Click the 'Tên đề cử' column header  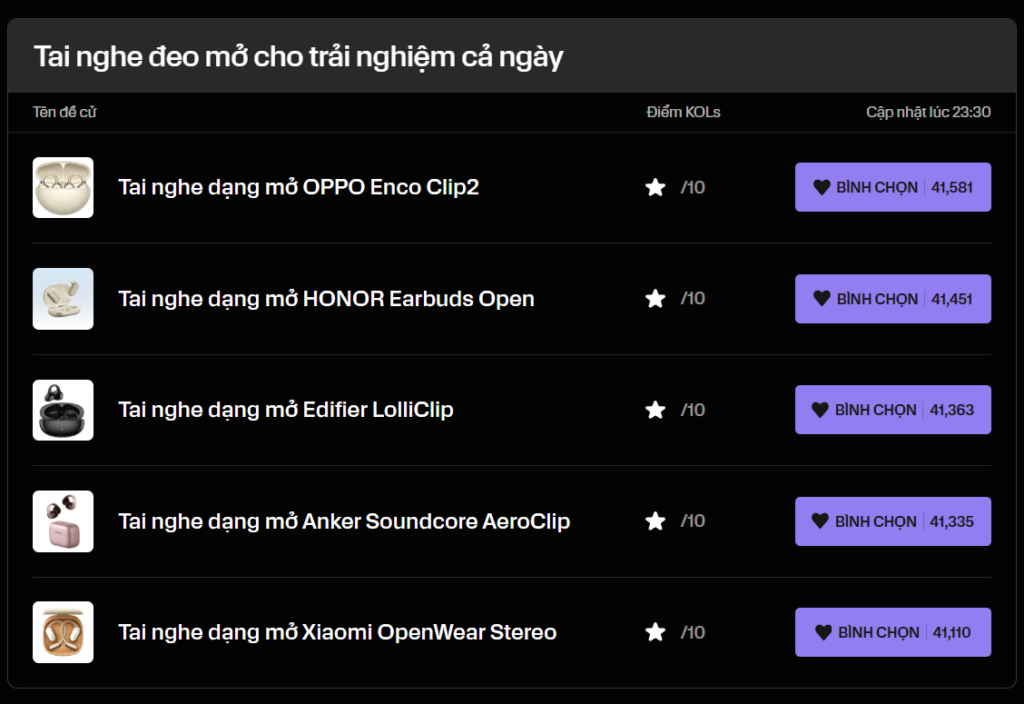click(x=65, y=112)
